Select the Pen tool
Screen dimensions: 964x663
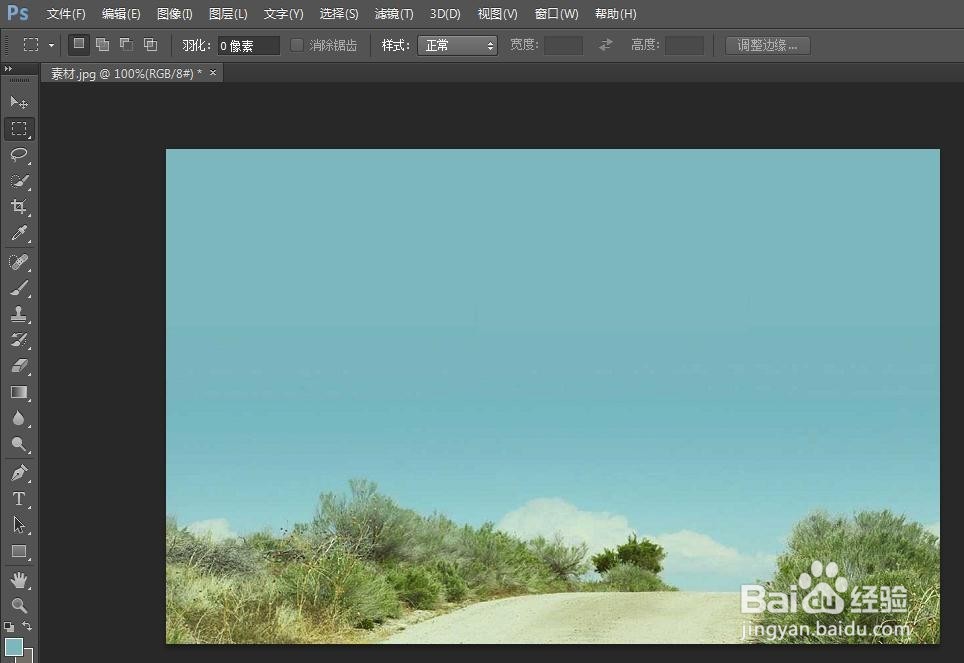19,473
